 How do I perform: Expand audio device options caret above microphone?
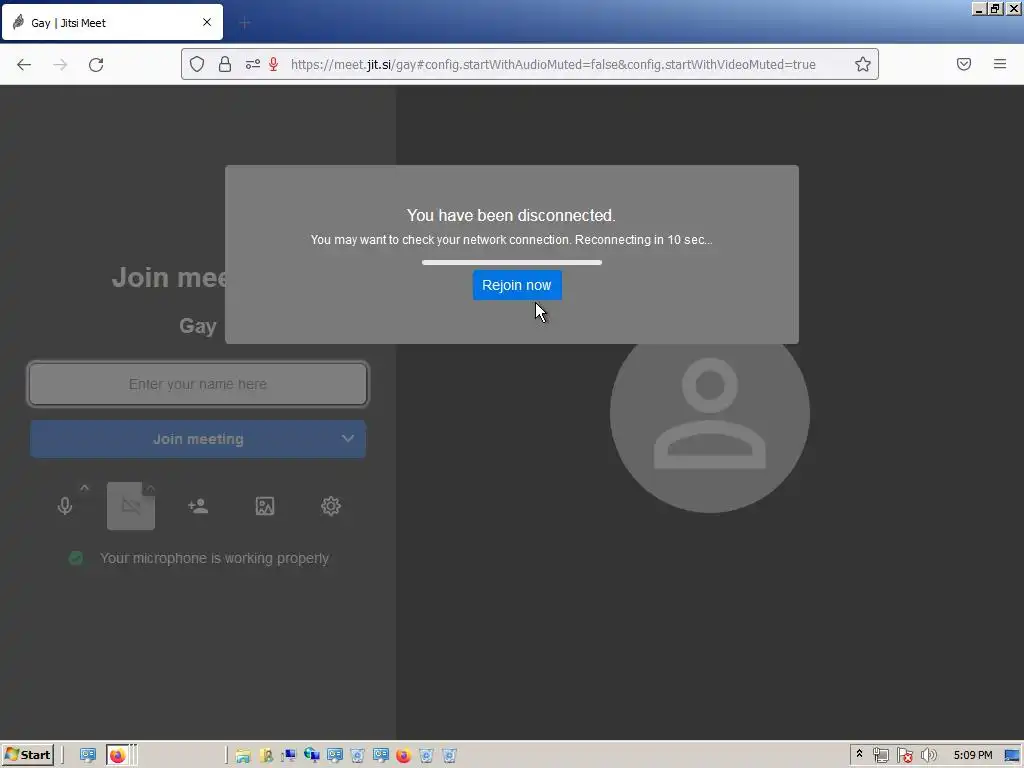tap(84, 487)
